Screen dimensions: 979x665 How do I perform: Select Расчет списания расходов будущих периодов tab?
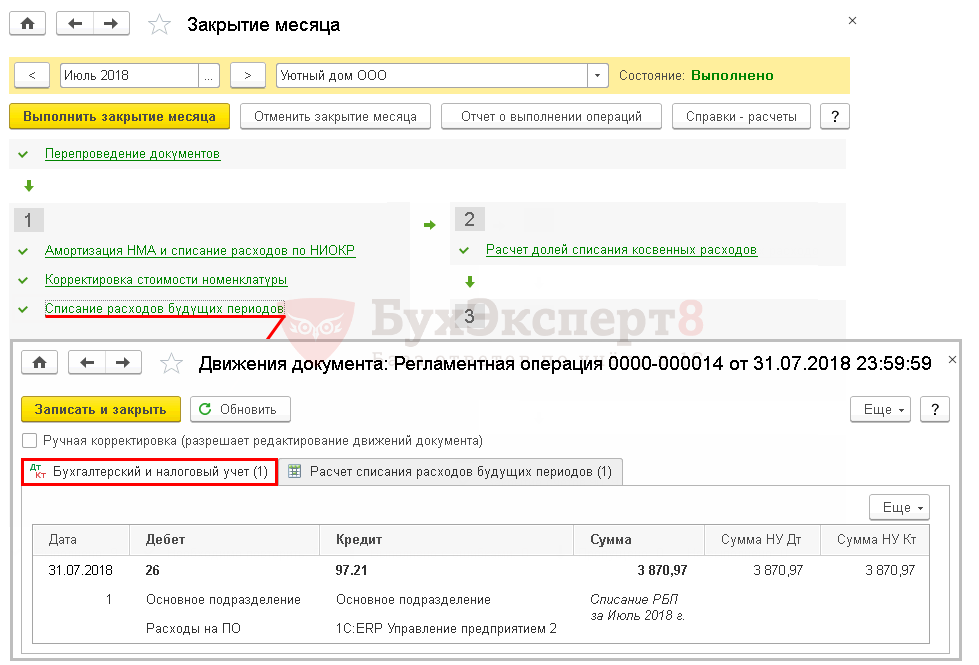[x=450, y=471]
